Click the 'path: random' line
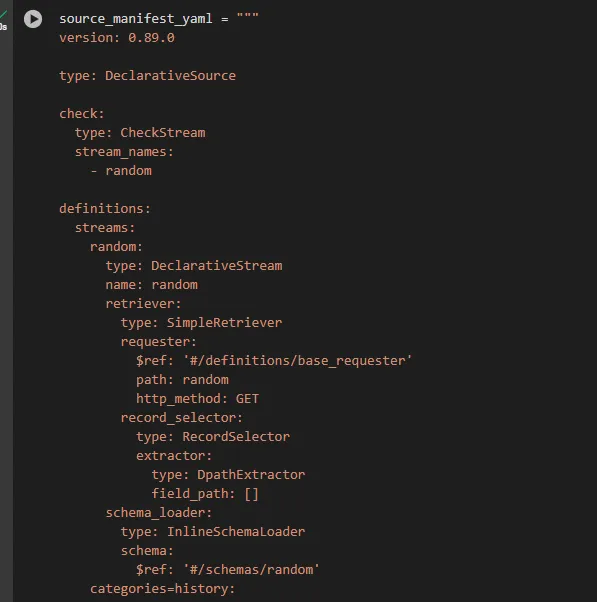597x602 pixels. [182, 380]
